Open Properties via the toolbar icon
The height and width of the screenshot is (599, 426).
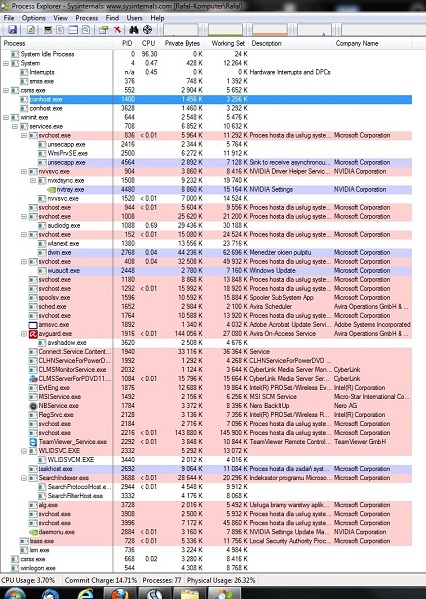pos(103,30)
